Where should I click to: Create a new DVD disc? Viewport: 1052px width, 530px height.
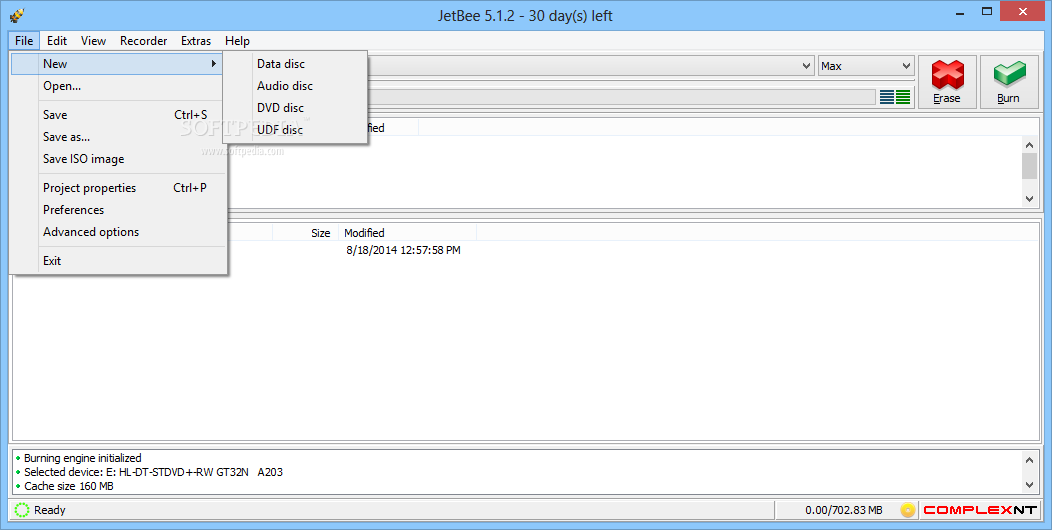point(295,108)
